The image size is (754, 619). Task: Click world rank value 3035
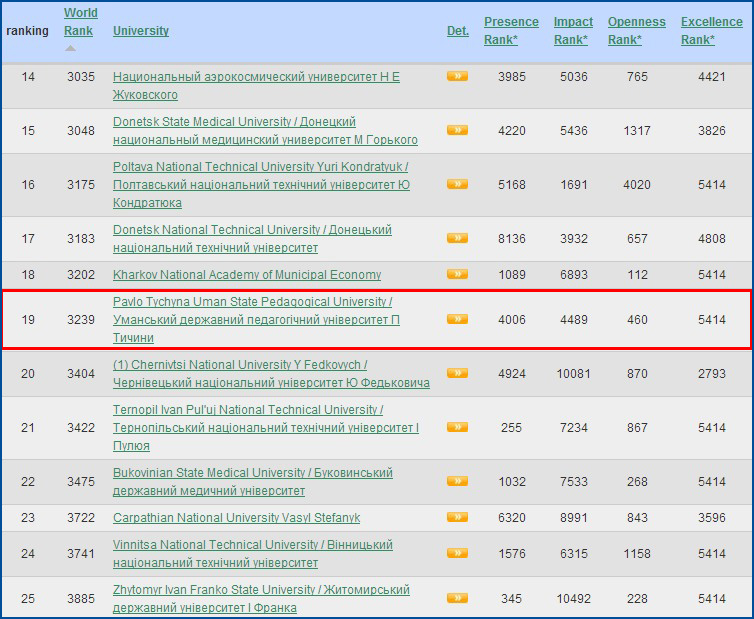click(81, 76)
